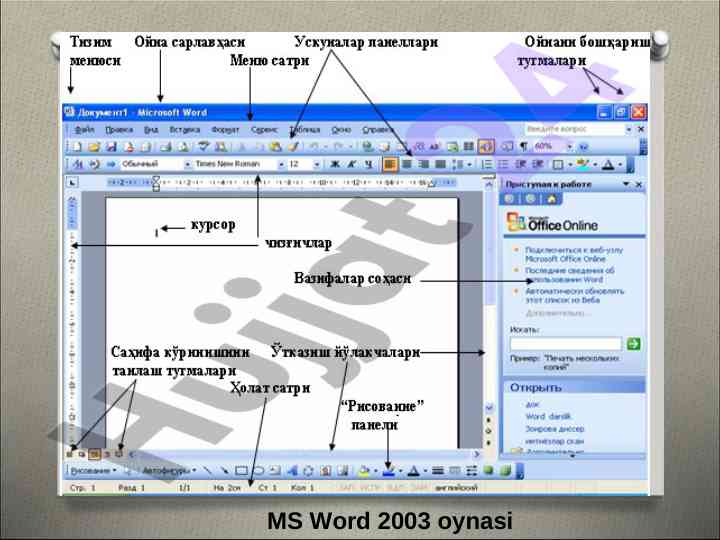Open the Правка menu
This screenshot has width=720, height=540.
119,130
